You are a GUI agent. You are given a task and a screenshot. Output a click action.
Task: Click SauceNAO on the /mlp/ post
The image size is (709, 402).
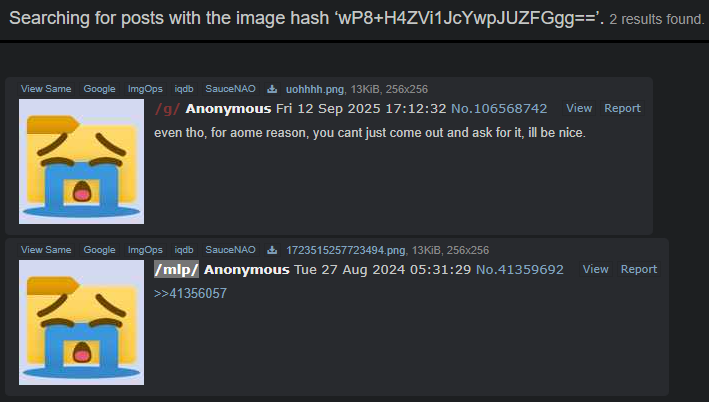(231, 250)
